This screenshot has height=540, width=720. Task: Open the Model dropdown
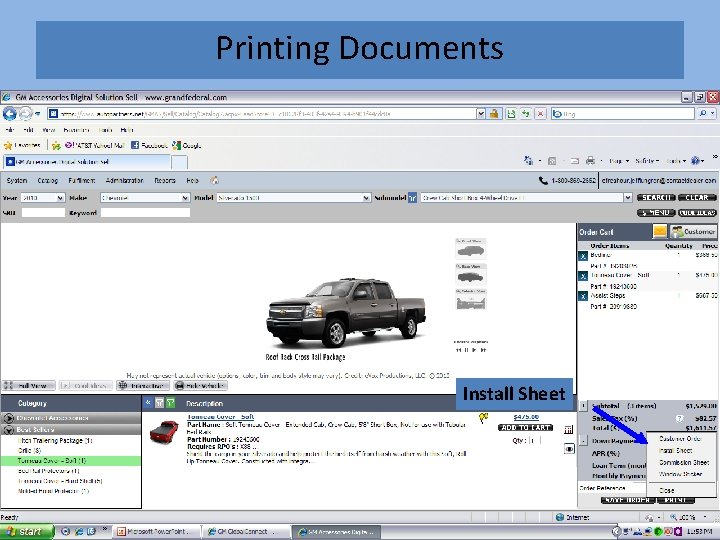pos(294,198)
